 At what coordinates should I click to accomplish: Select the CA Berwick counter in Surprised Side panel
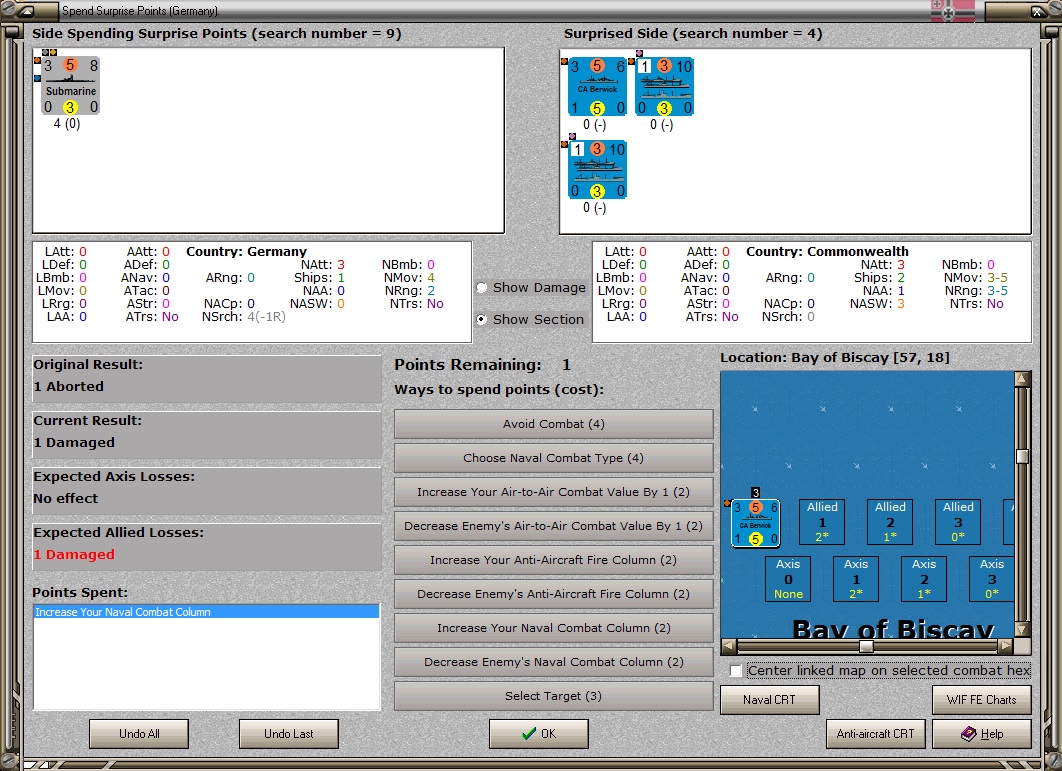coord(597,87)
